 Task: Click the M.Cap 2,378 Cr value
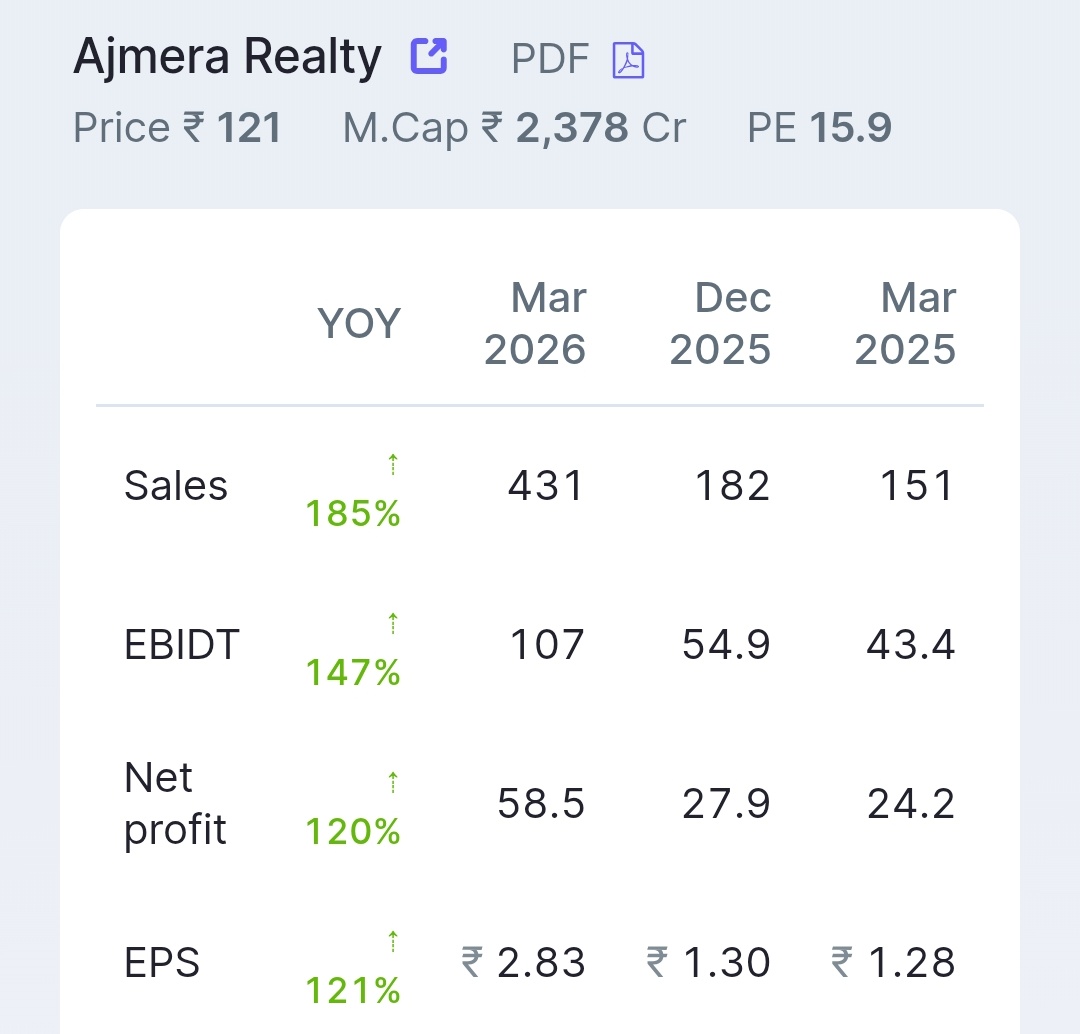point(515,128)
